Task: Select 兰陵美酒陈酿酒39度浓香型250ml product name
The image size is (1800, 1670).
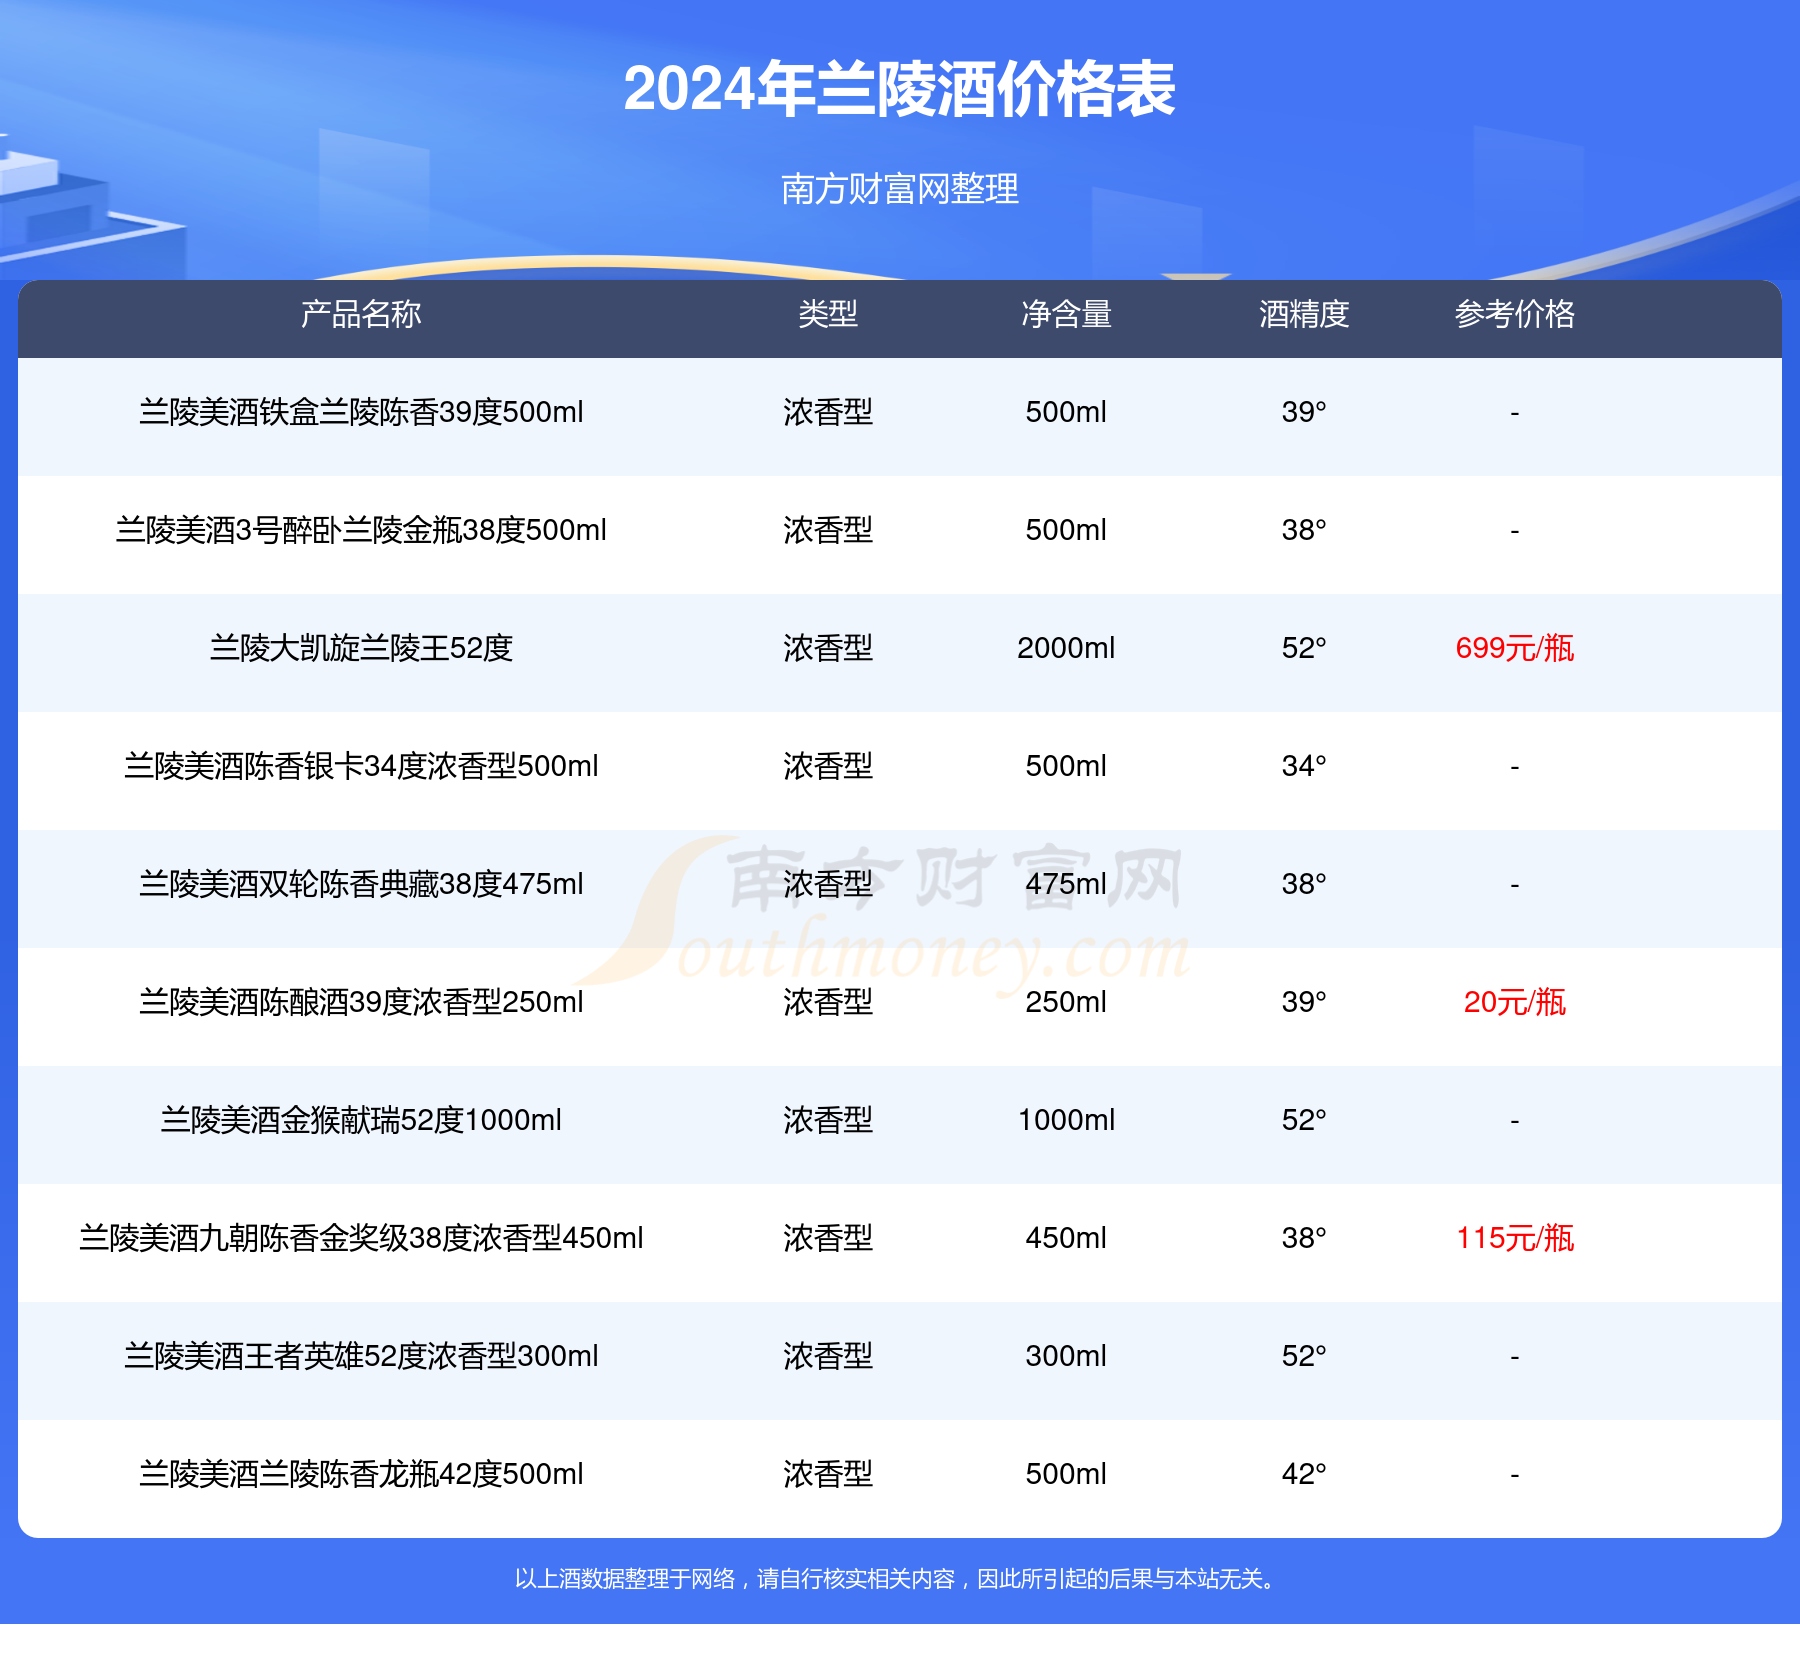Action: click(x=361, y=1002)
